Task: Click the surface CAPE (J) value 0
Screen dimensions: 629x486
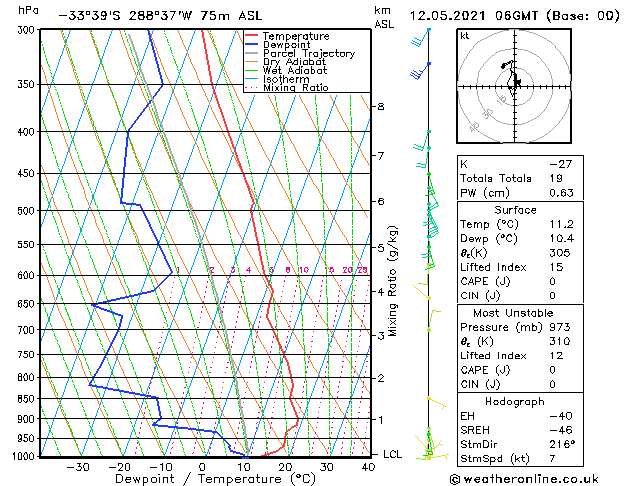Action: click(x=552, y=281)
